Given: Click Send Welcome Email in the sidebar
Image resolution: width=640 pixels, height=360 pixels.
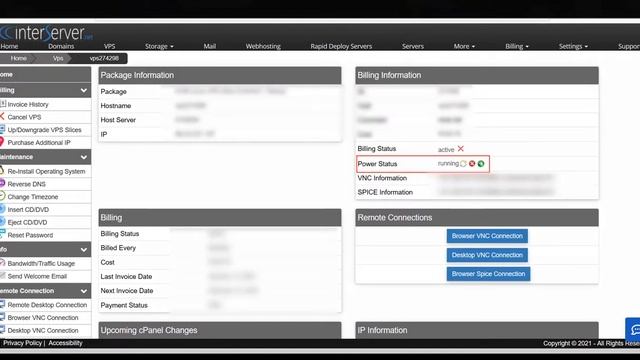Looking at the screenshot, I should (x=37, y=276).
